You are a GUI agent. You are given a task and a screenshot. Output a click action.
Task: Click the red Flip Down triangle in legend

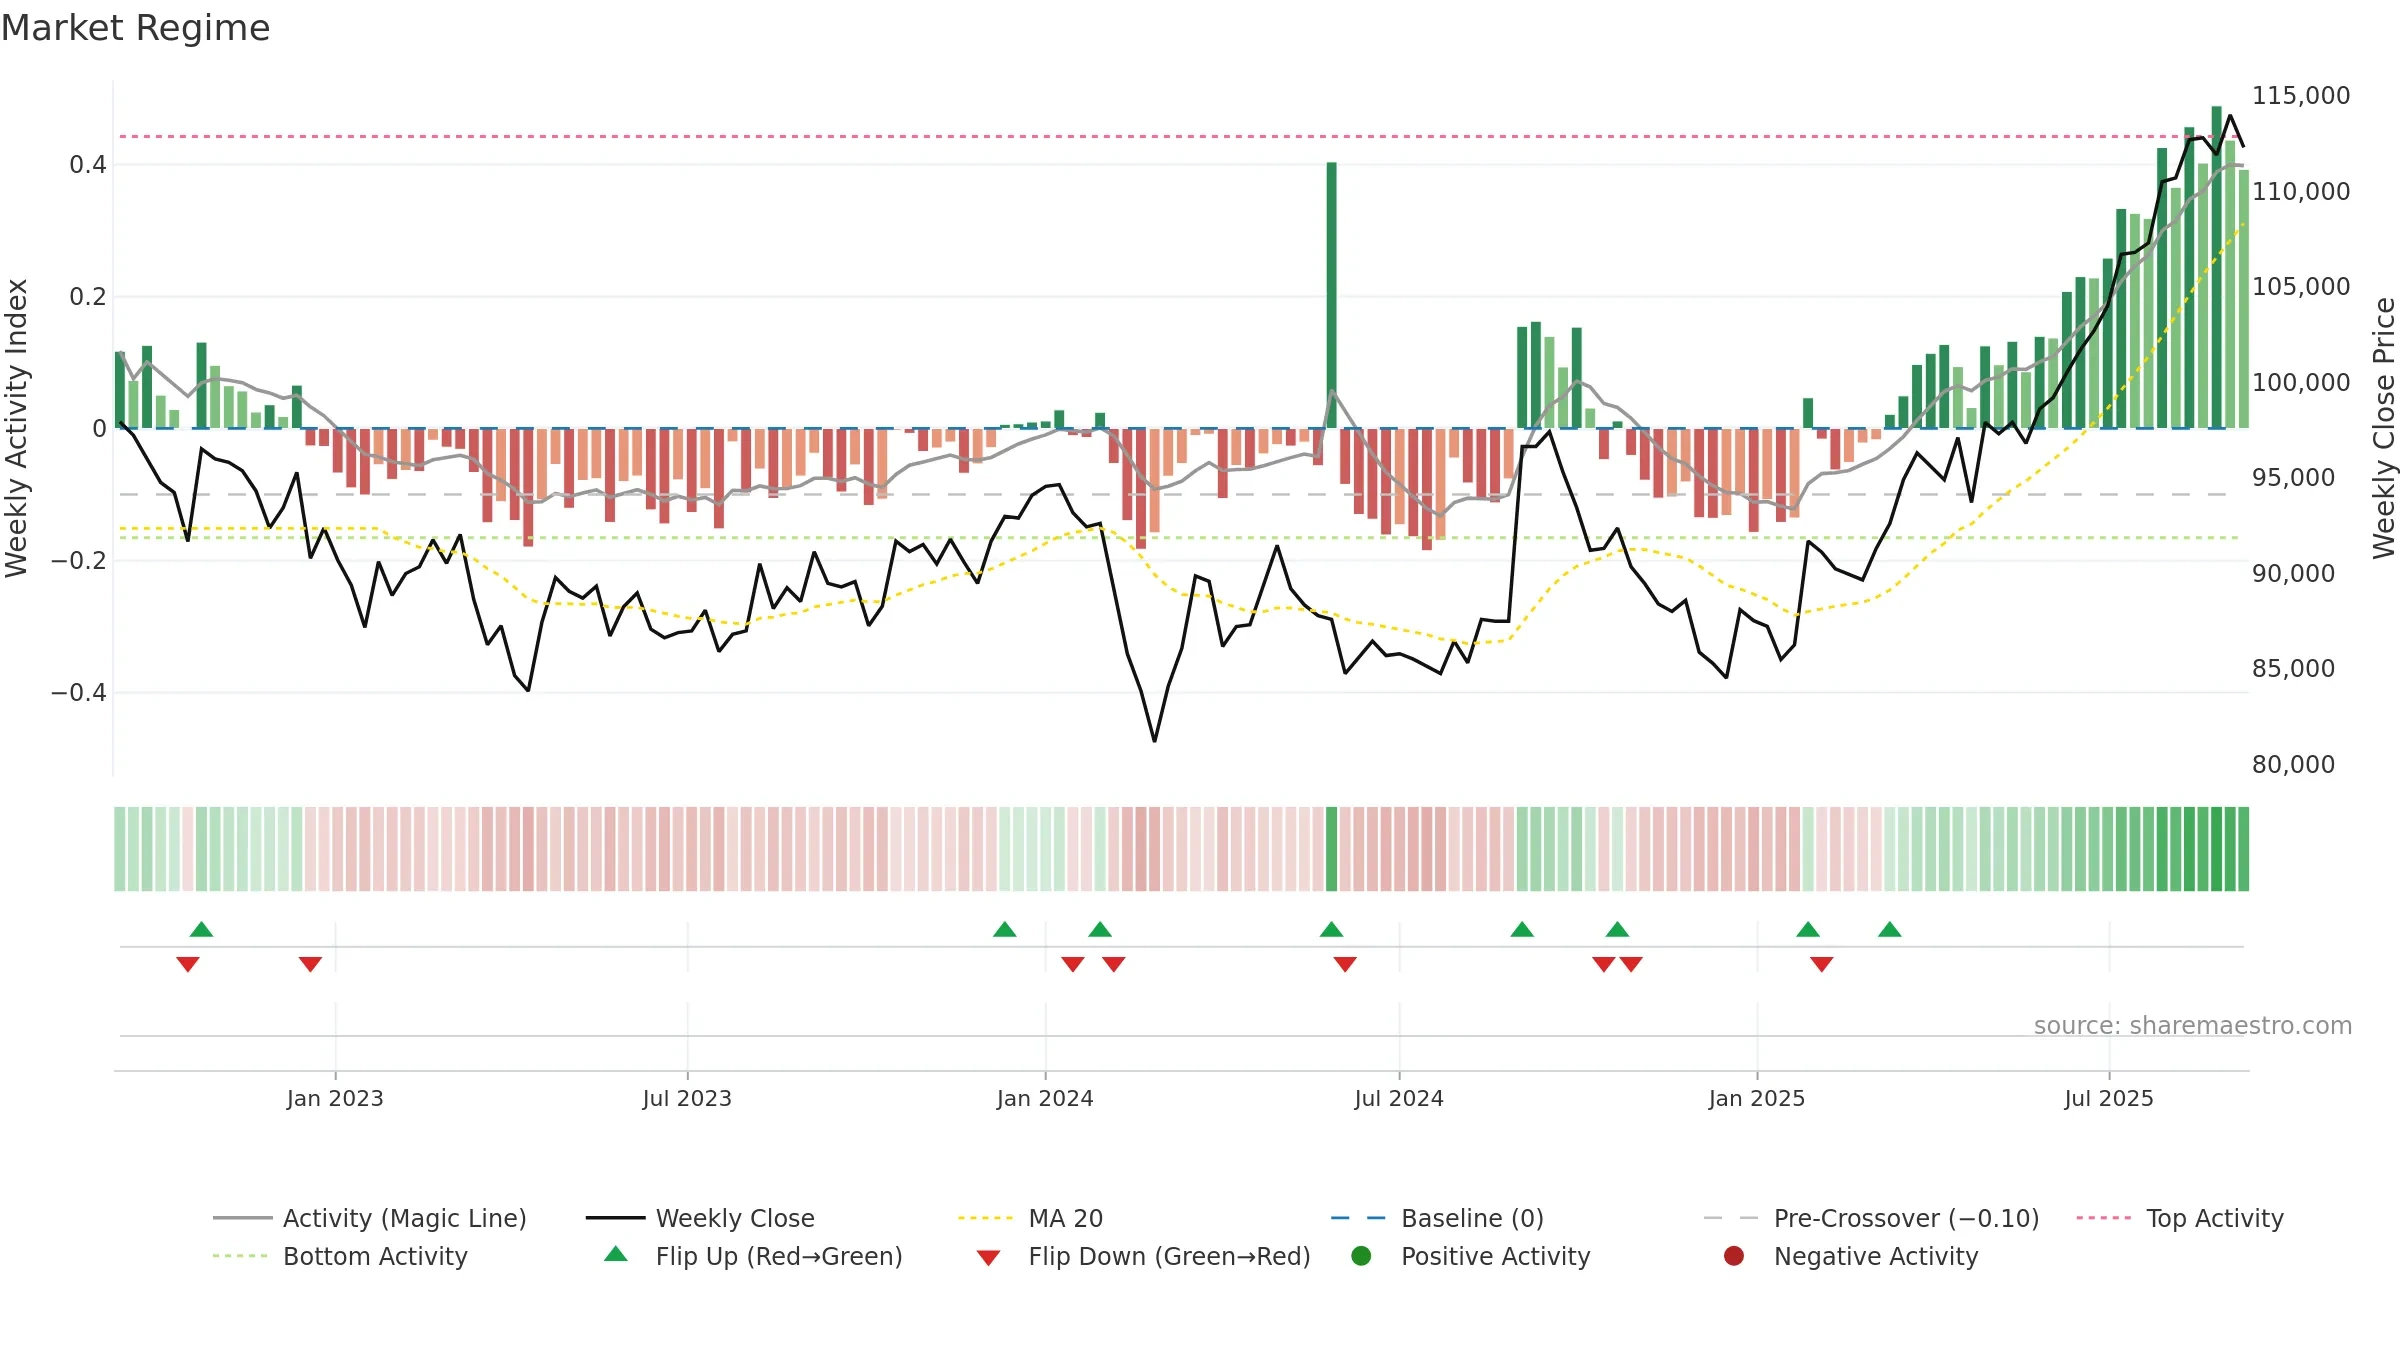[988, 1258]
